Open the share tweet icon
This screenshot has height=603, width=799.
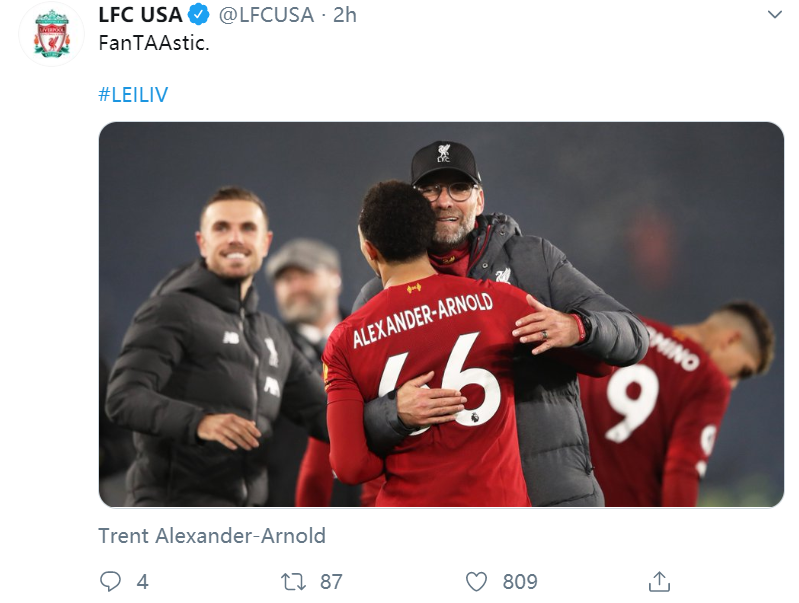pyautogui.click(x=658, y=581)
